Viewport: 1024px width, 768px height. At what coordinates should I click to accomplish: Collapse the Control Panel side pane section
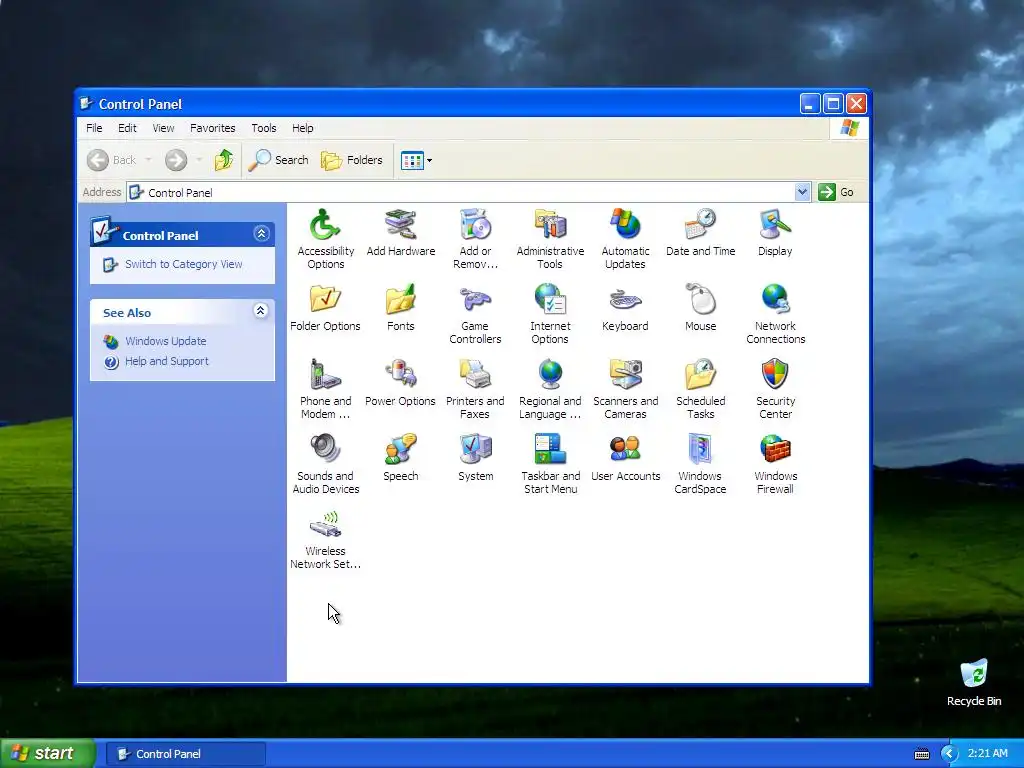pos(261,234)
